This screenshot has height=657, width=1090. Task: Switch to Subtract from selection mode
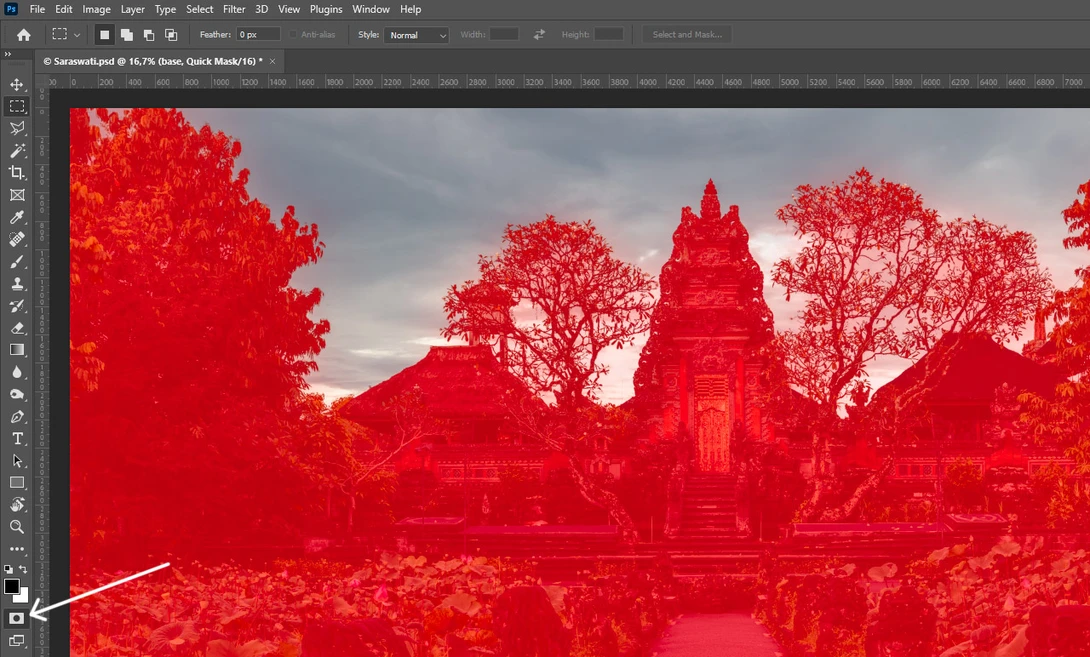150,34
